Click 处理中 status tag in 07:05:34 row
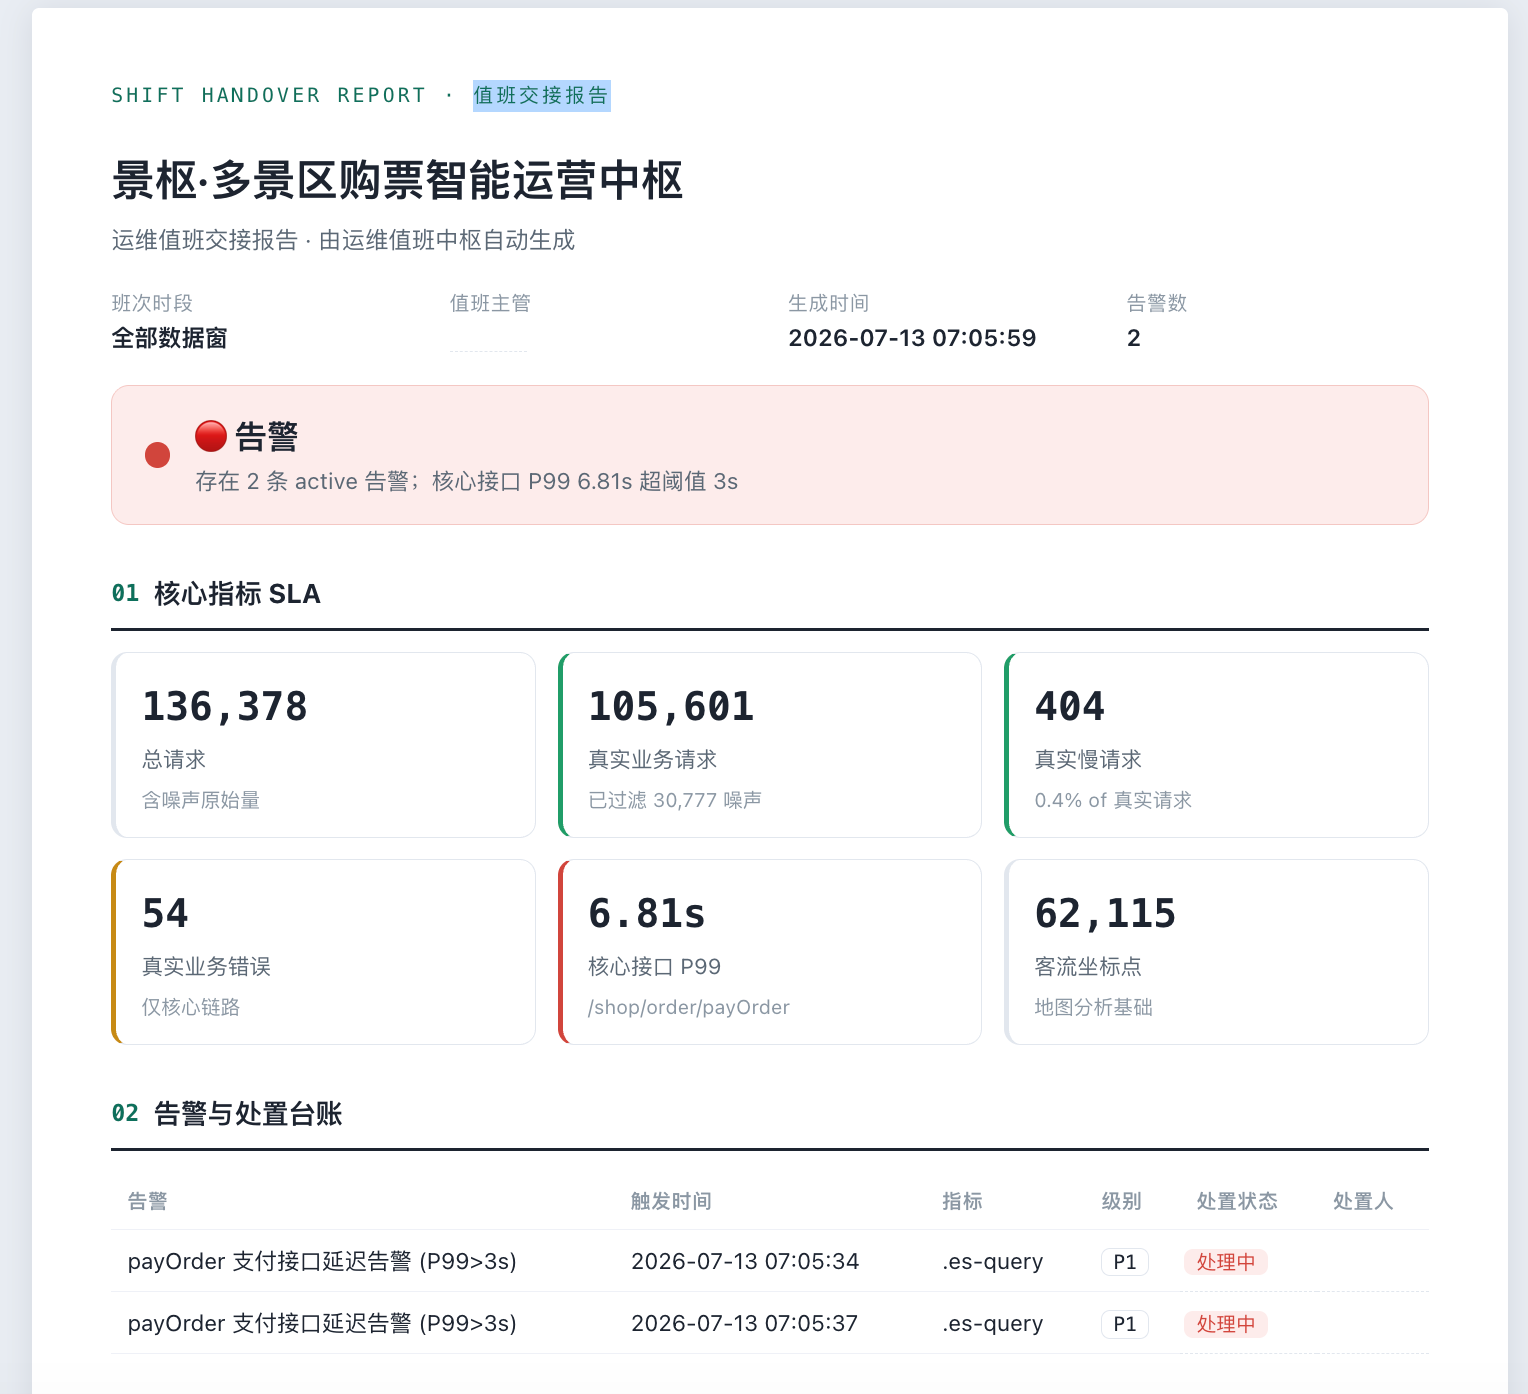1528x1394 pixels. pos(1226,1262)
